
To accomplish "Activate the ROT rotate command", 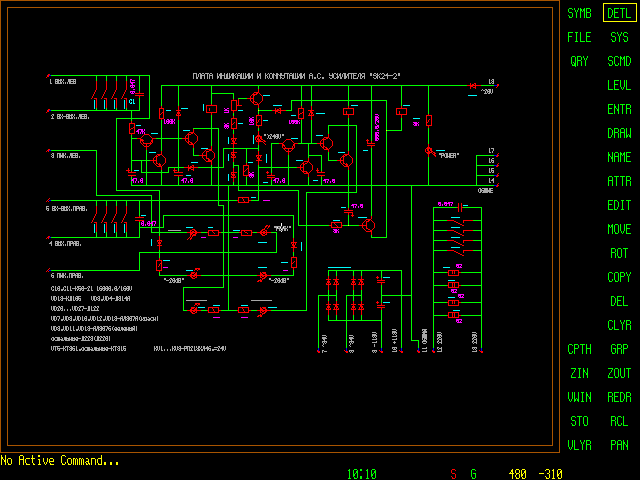I will click(x=619, y=253).
